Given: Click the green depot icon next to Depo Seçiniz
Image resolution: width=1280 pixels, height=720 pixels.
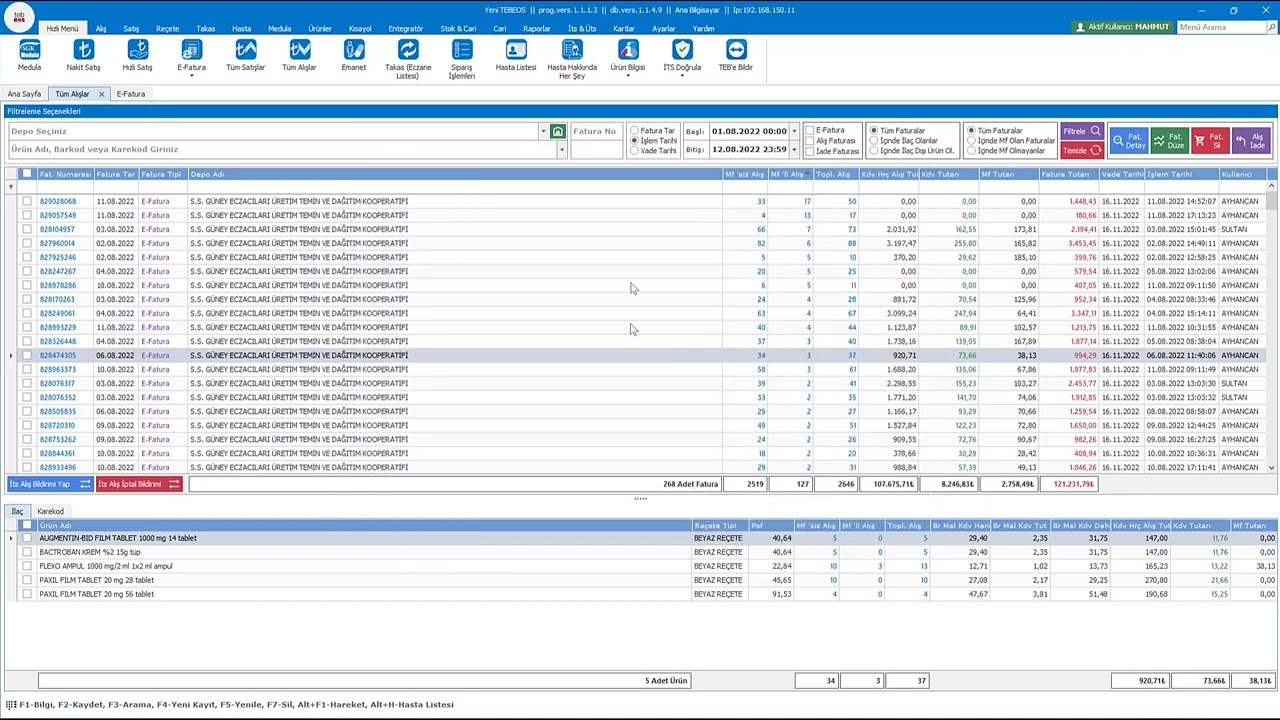Looking at the screenshot, I should pyautogui.click(x=558, y=131).
